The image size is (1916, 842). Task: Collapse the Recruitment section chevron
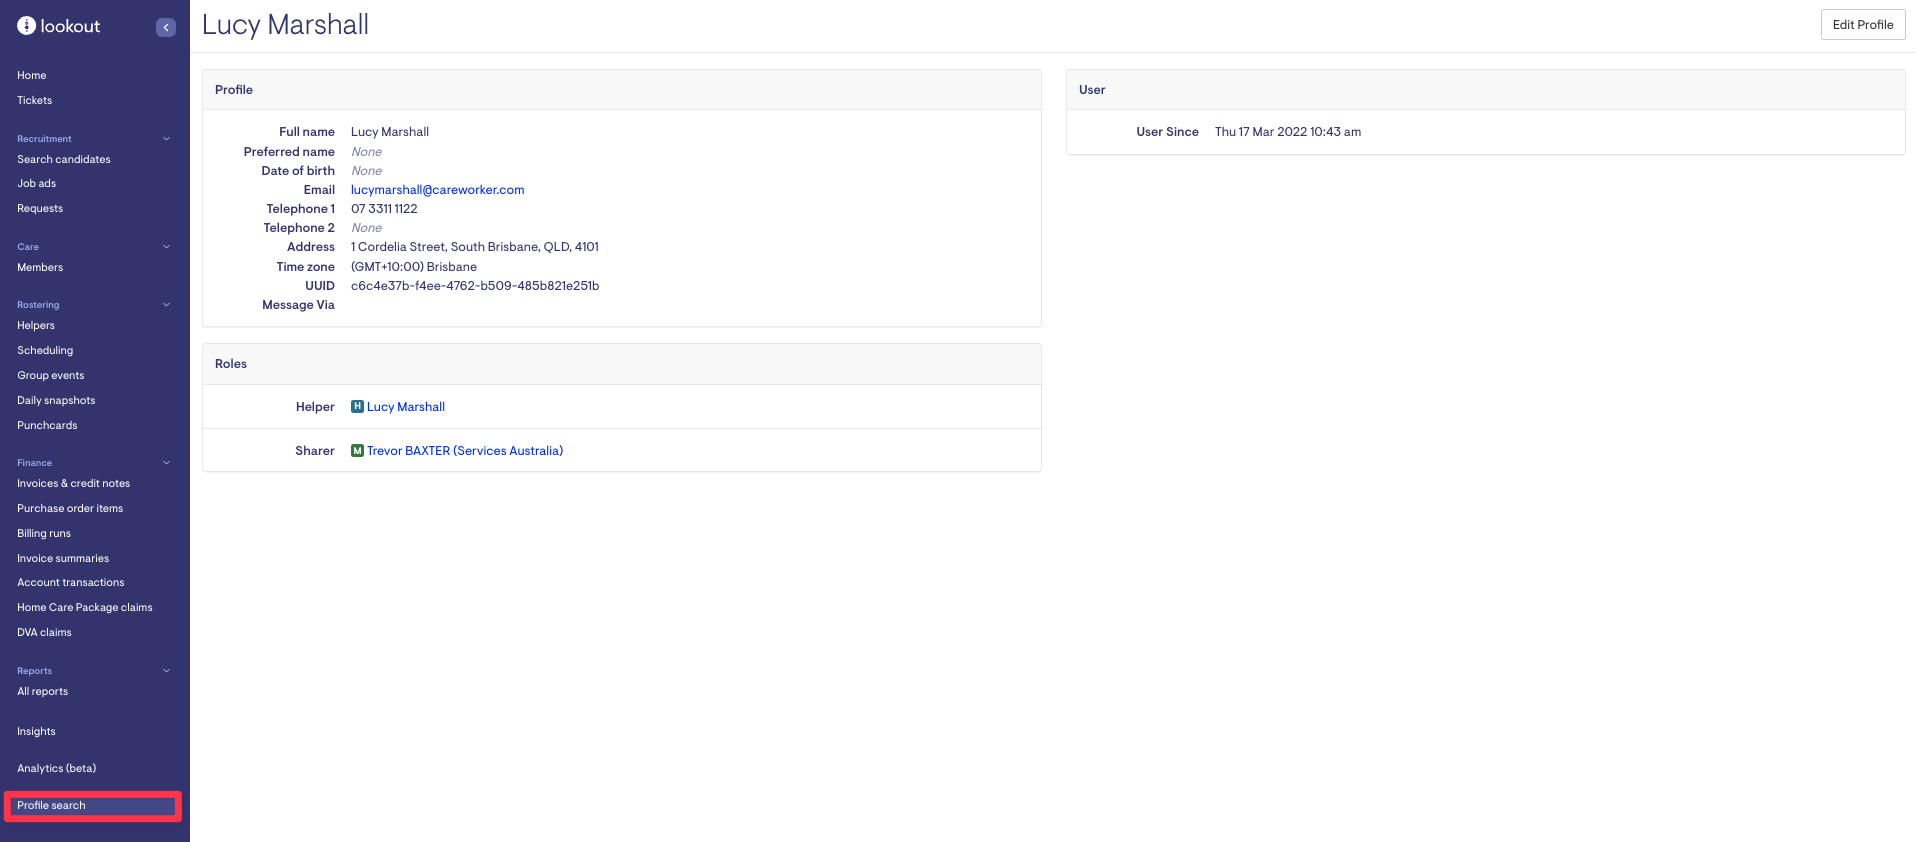(166, 139)
